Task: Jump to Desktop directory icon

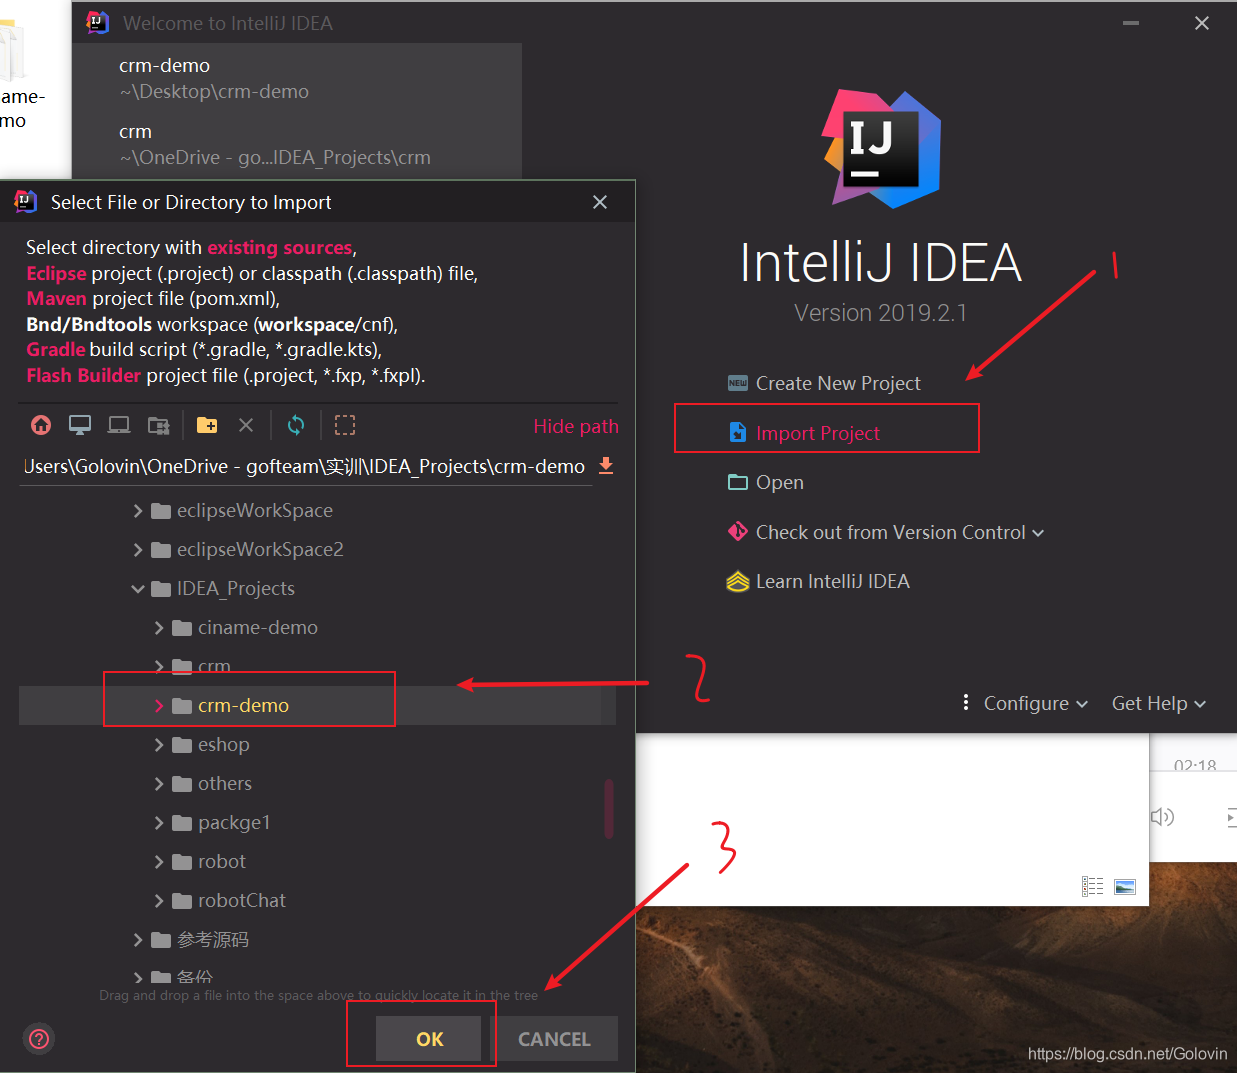Action: click(80, 425)
